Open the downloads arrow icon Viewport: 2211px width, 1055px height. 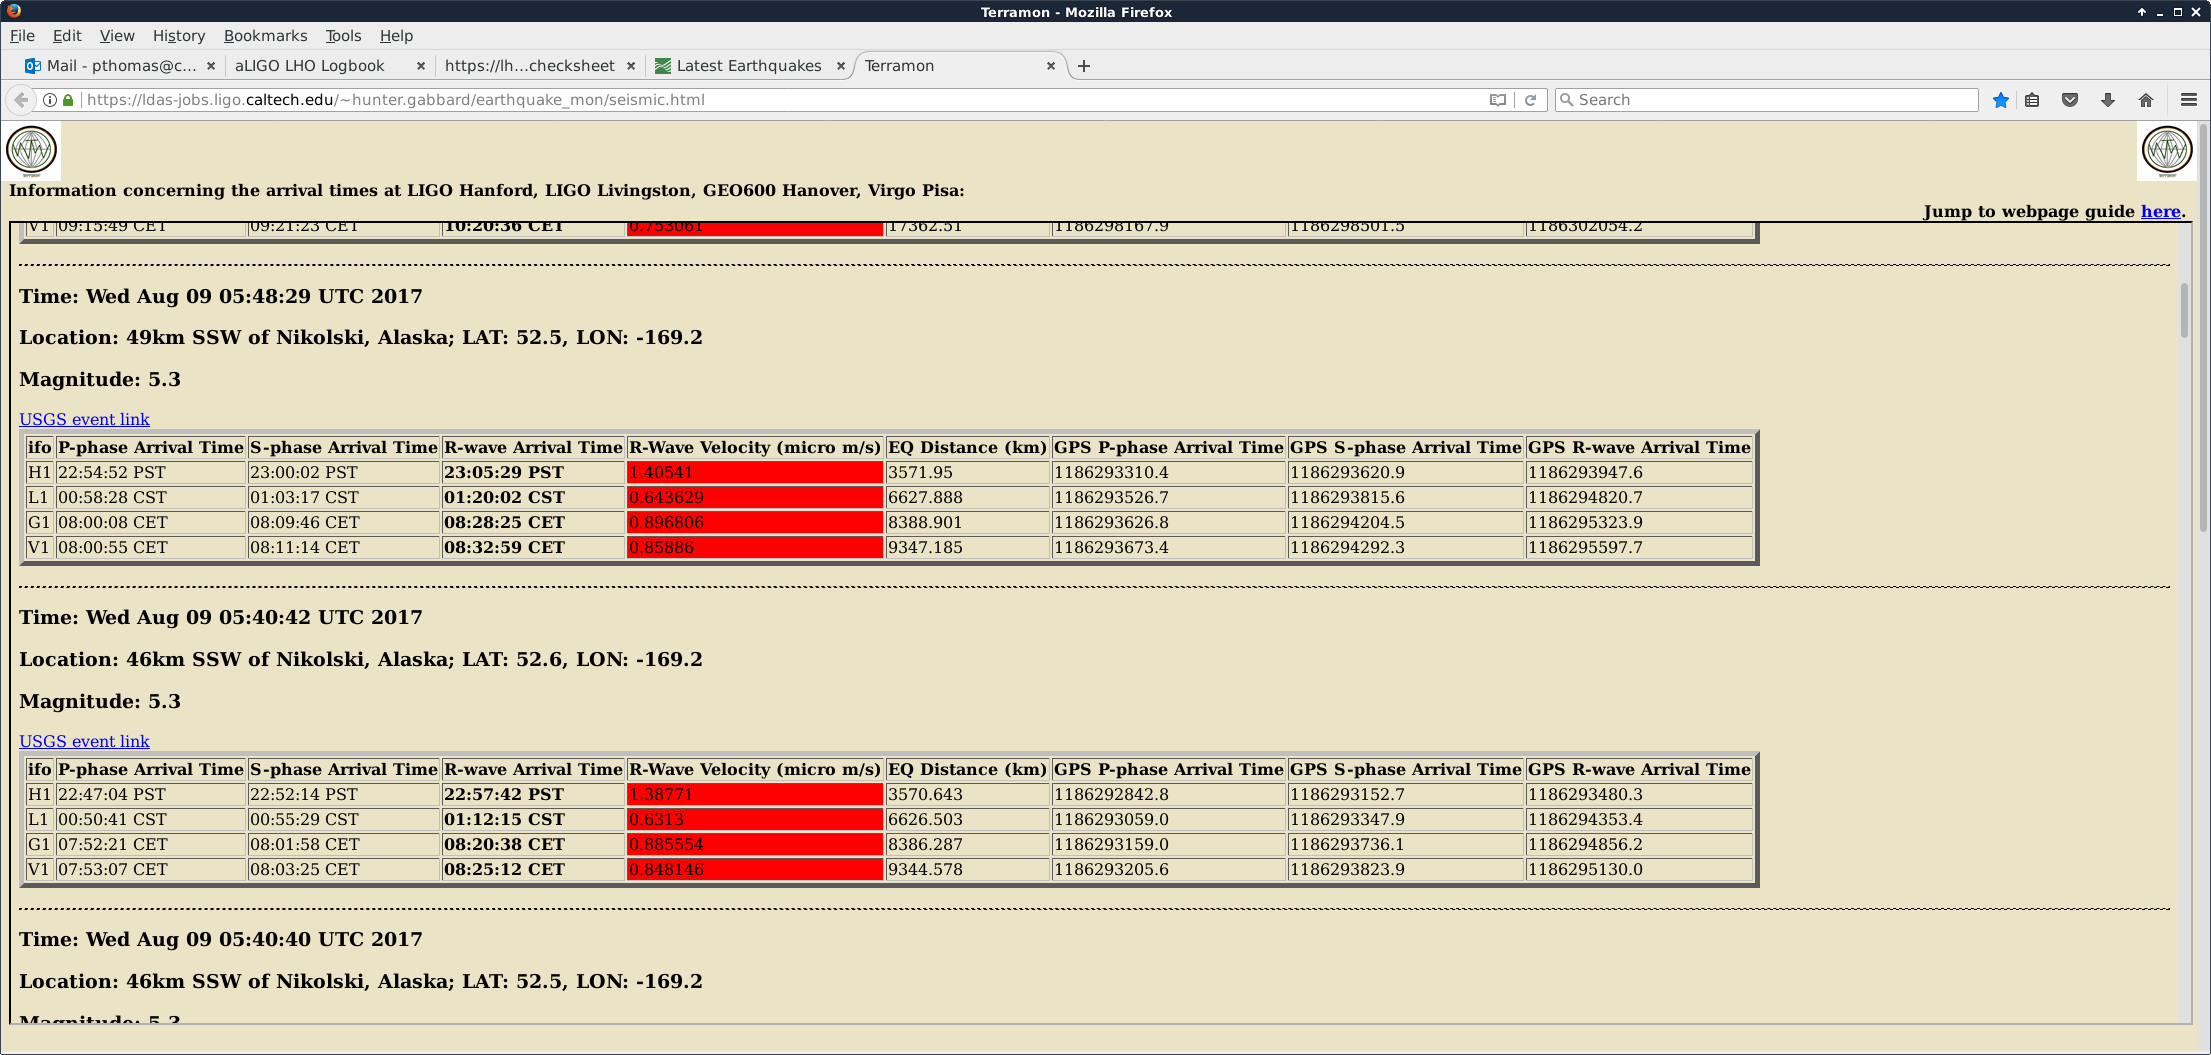click(2108, 100)
